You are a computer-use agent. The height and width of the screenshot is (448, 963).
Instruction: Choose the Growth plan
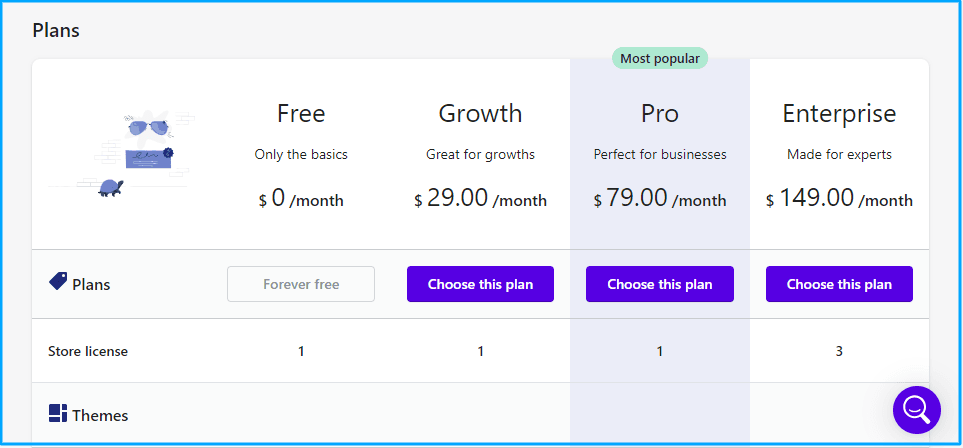pyautogui.click(x=480, y=284)
